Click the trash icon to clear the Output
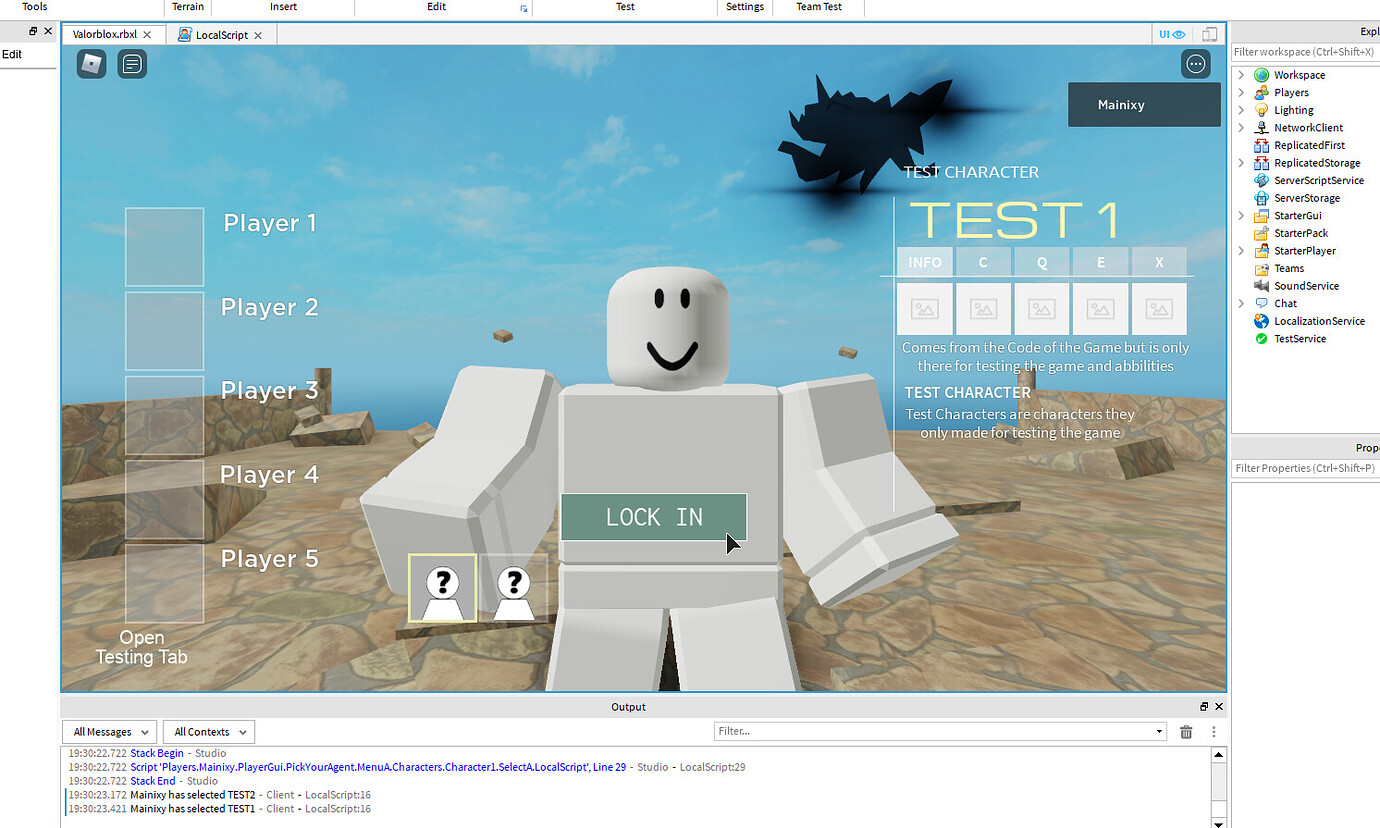 pyautogui.click(x=1186, y=731)
